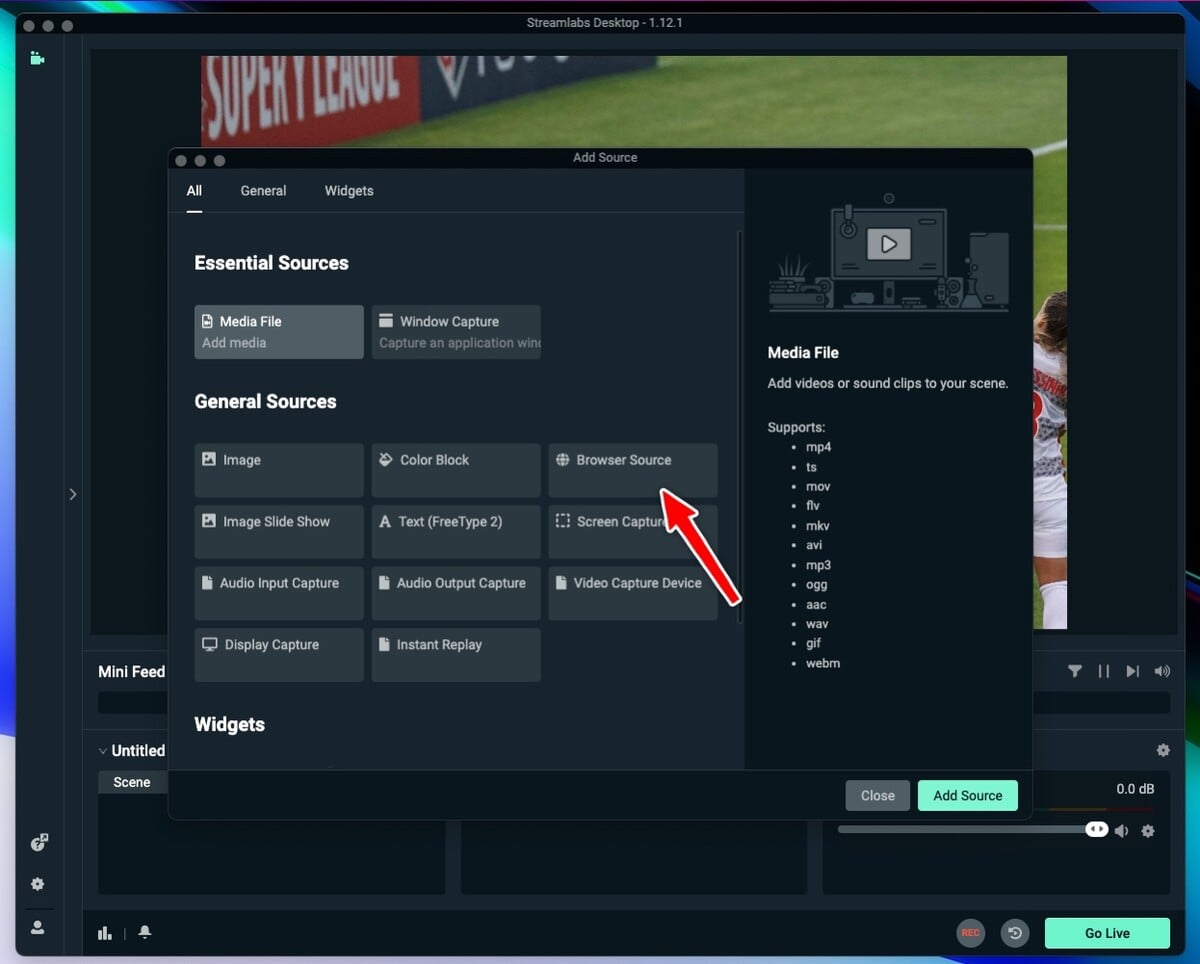
Task: Open the audio source settings gear in the mixer
Action: click(1148, 830)
